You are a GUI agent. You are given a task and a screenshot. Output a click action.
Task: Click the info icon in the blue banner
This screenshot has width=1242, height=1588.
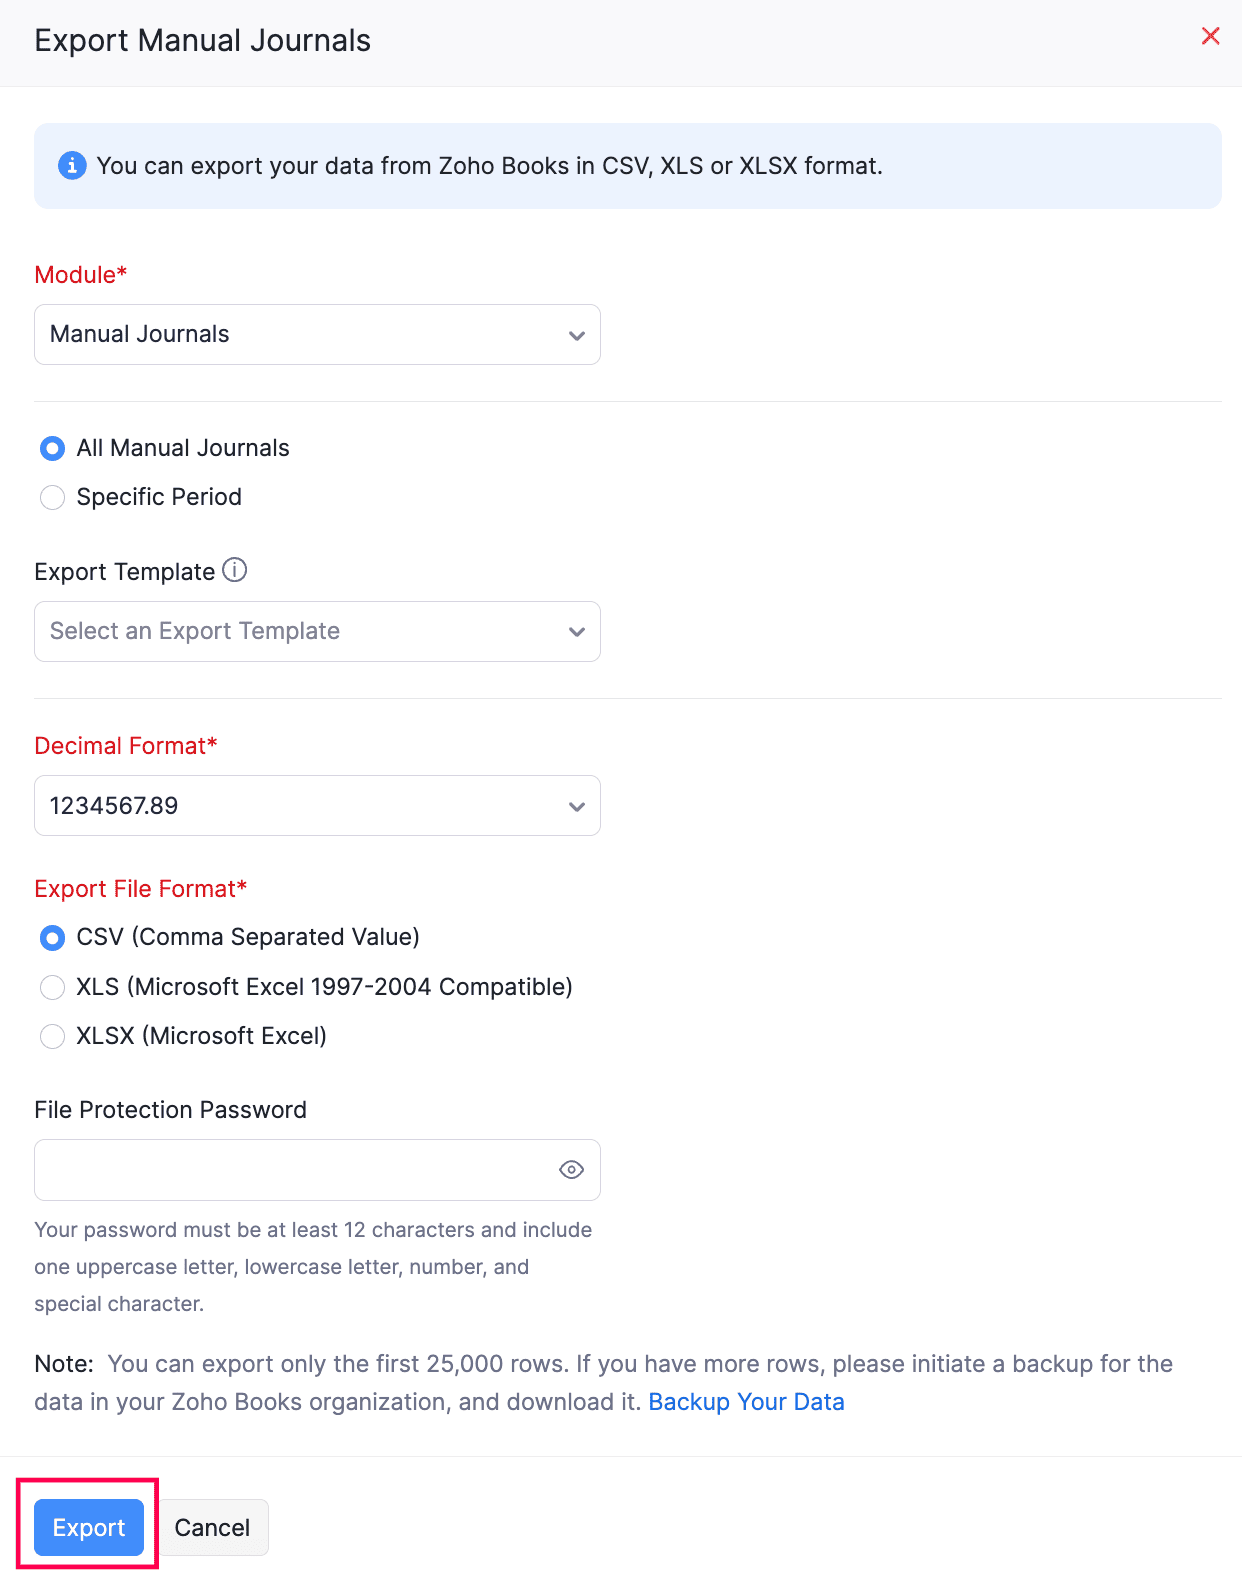[71, 164]
